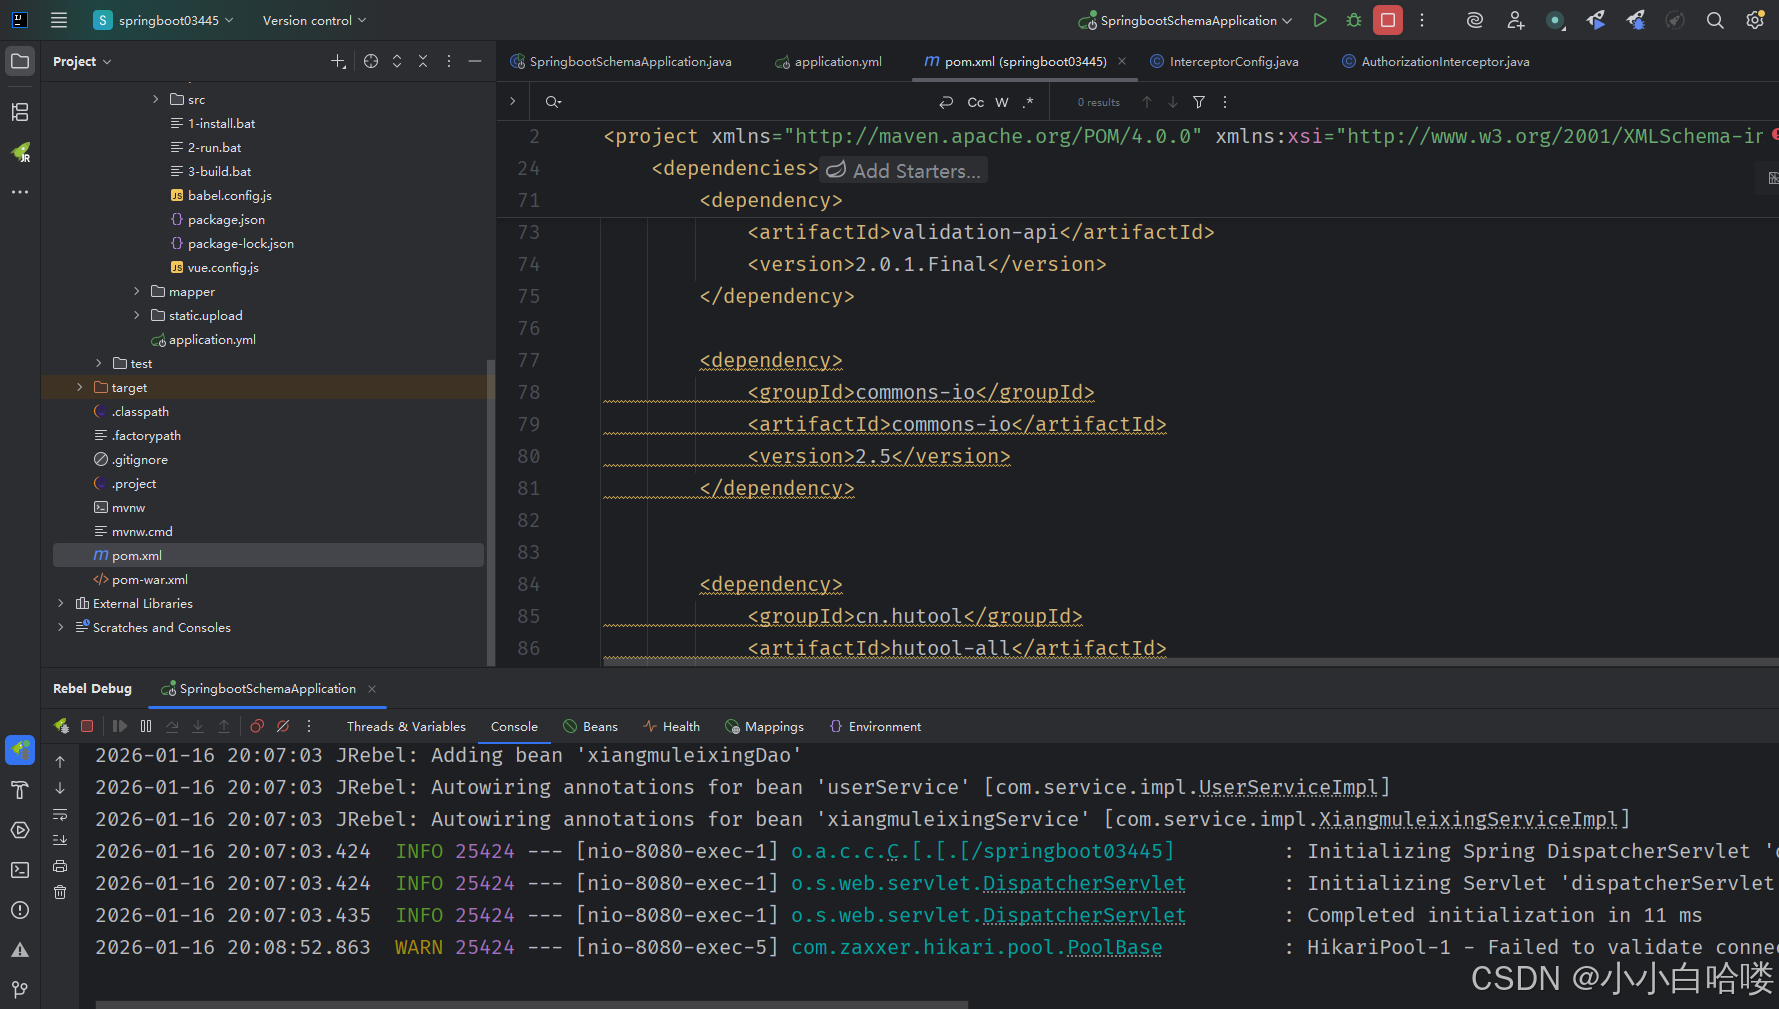
Task: Toggle search filter funnel icon
Action: click(1199, 102)
